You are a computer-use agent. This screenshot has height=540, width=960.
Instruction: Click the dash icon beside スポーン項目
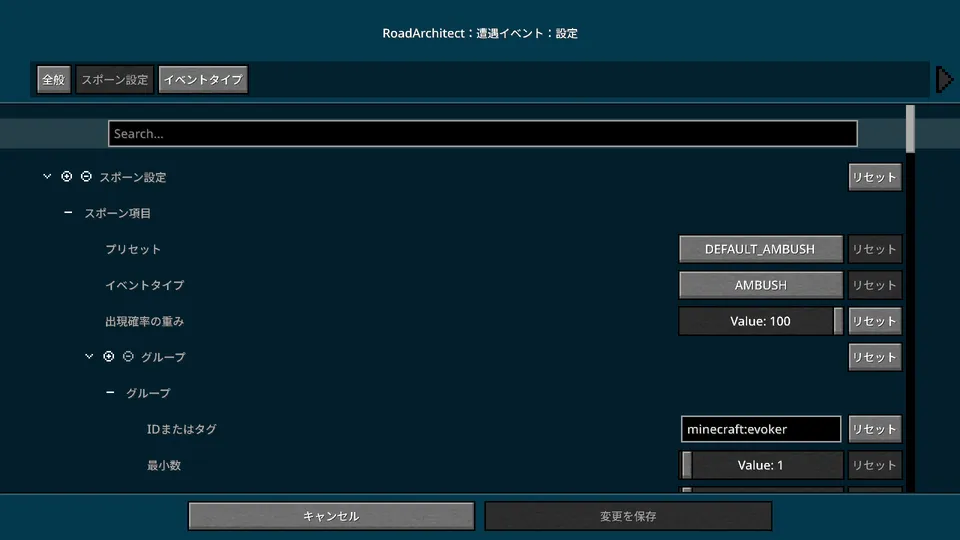pyautogui.click(x=68, y=213)
